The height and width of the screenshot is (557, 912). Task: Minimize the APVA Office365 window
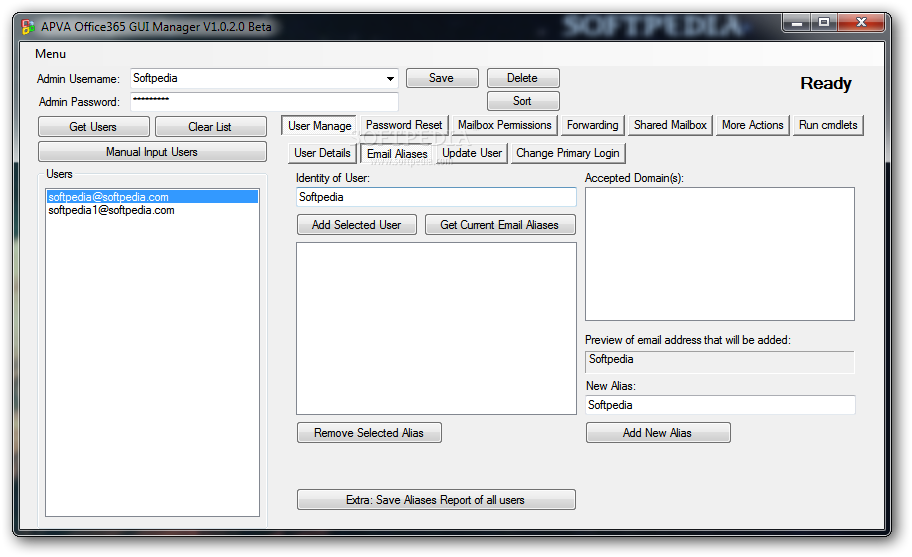(x=797, y=23)
